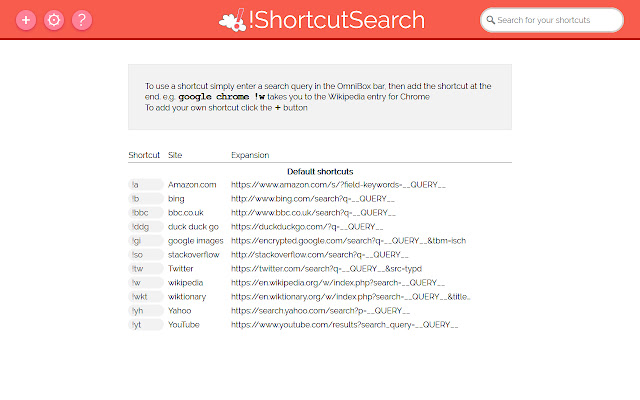Image resolution: width=640 pixels, height=400 pixels.
Task: Select the !a shortcut pill
Action: pyautogui.click(x=146, y=185)
